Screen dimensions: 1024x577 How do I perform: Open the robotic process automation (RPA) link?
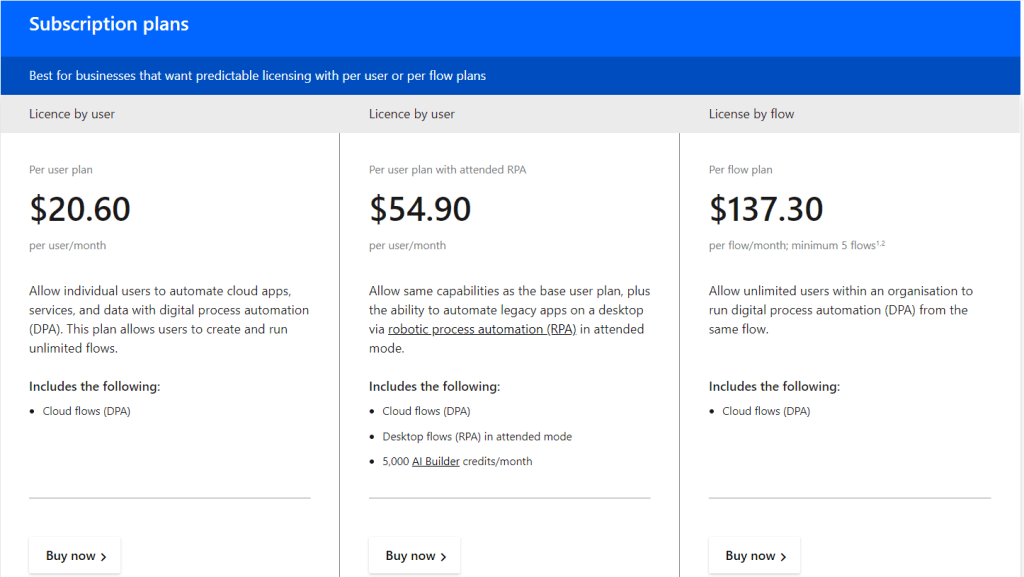(482, 330)
